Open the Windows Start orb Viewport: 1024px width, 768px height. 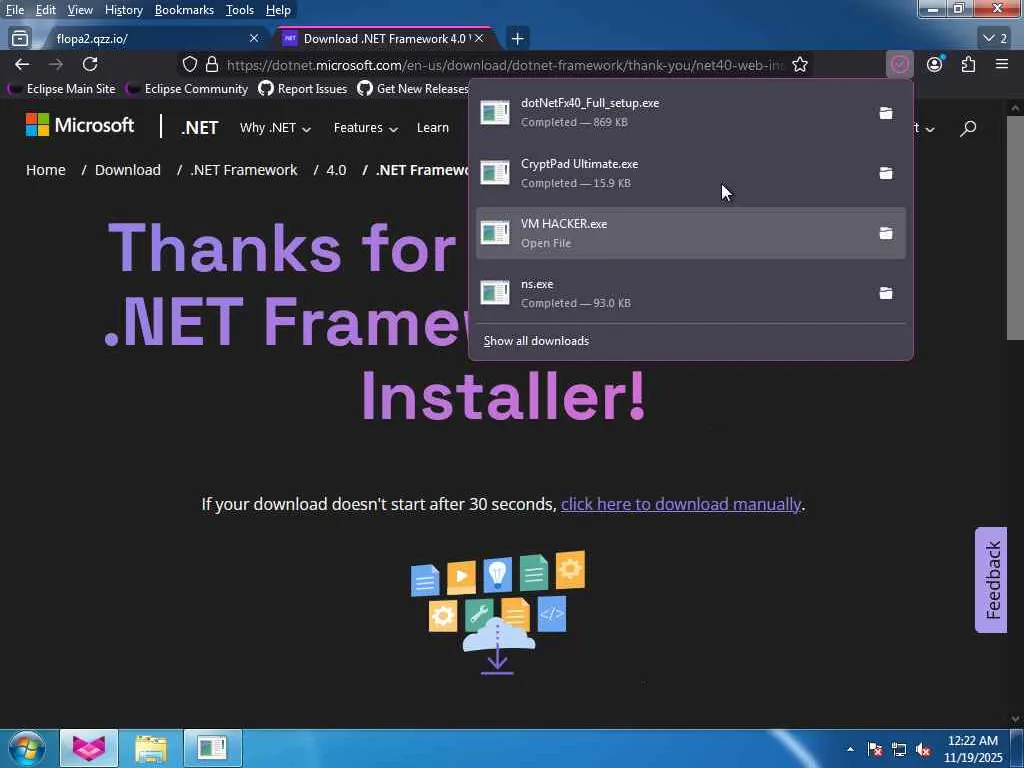point(26,748)
